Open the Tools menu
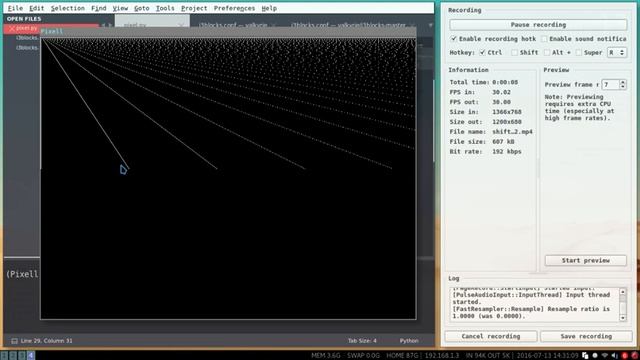This screenshot has height=360, width=640. click(165, 8)
